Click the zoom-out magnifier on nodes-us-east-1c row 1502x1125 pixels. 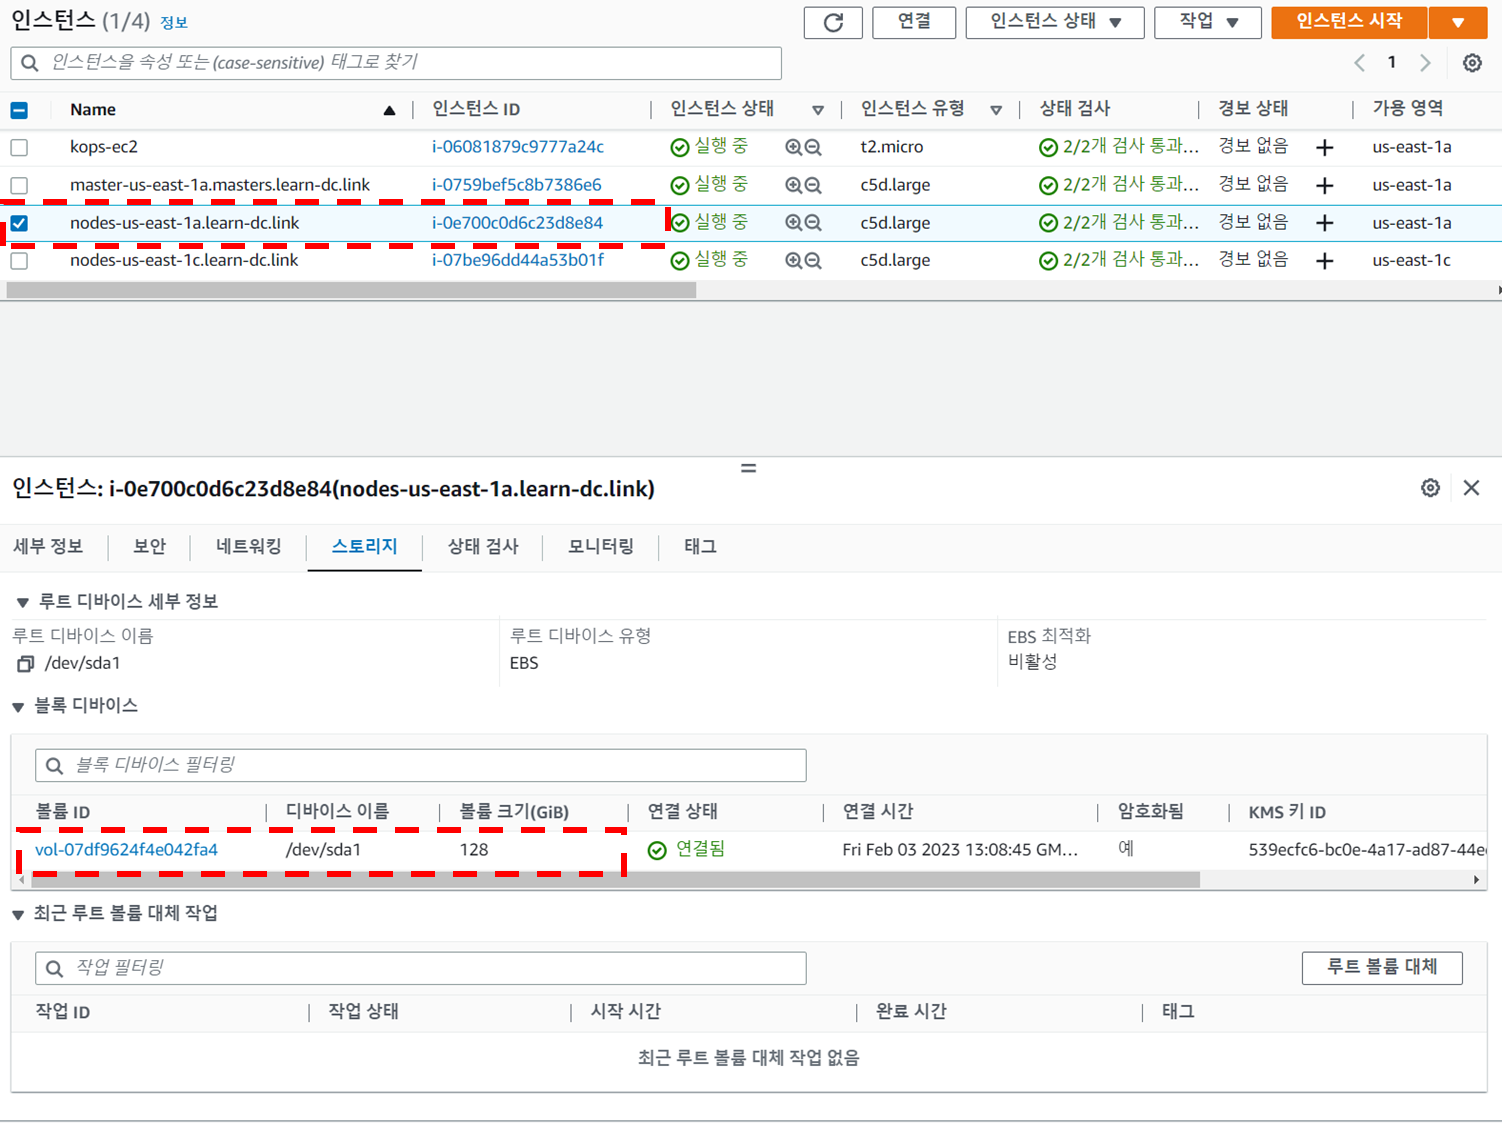815,260
